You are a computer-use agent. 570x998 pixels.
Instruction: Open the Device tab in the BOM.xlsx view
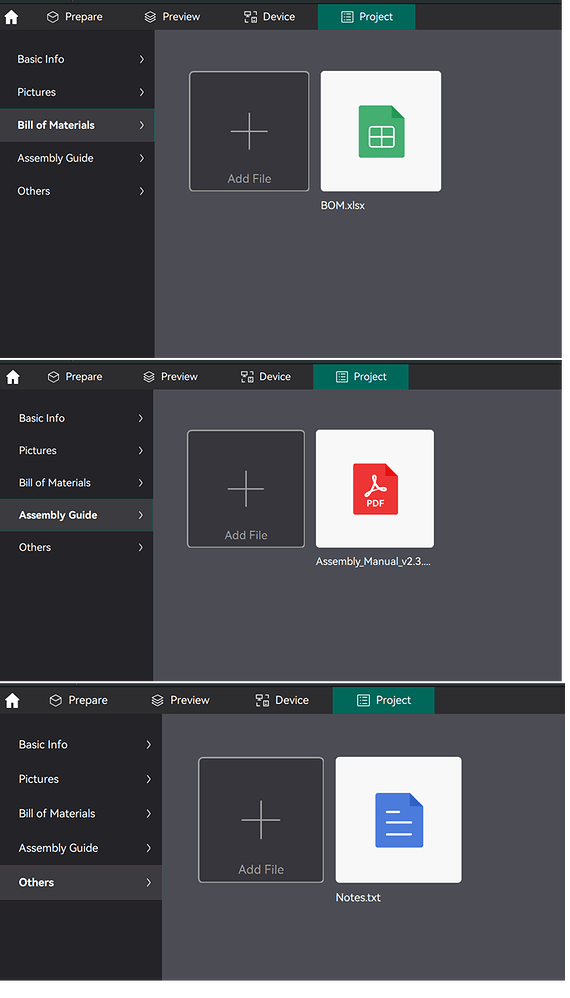point(269,17)
